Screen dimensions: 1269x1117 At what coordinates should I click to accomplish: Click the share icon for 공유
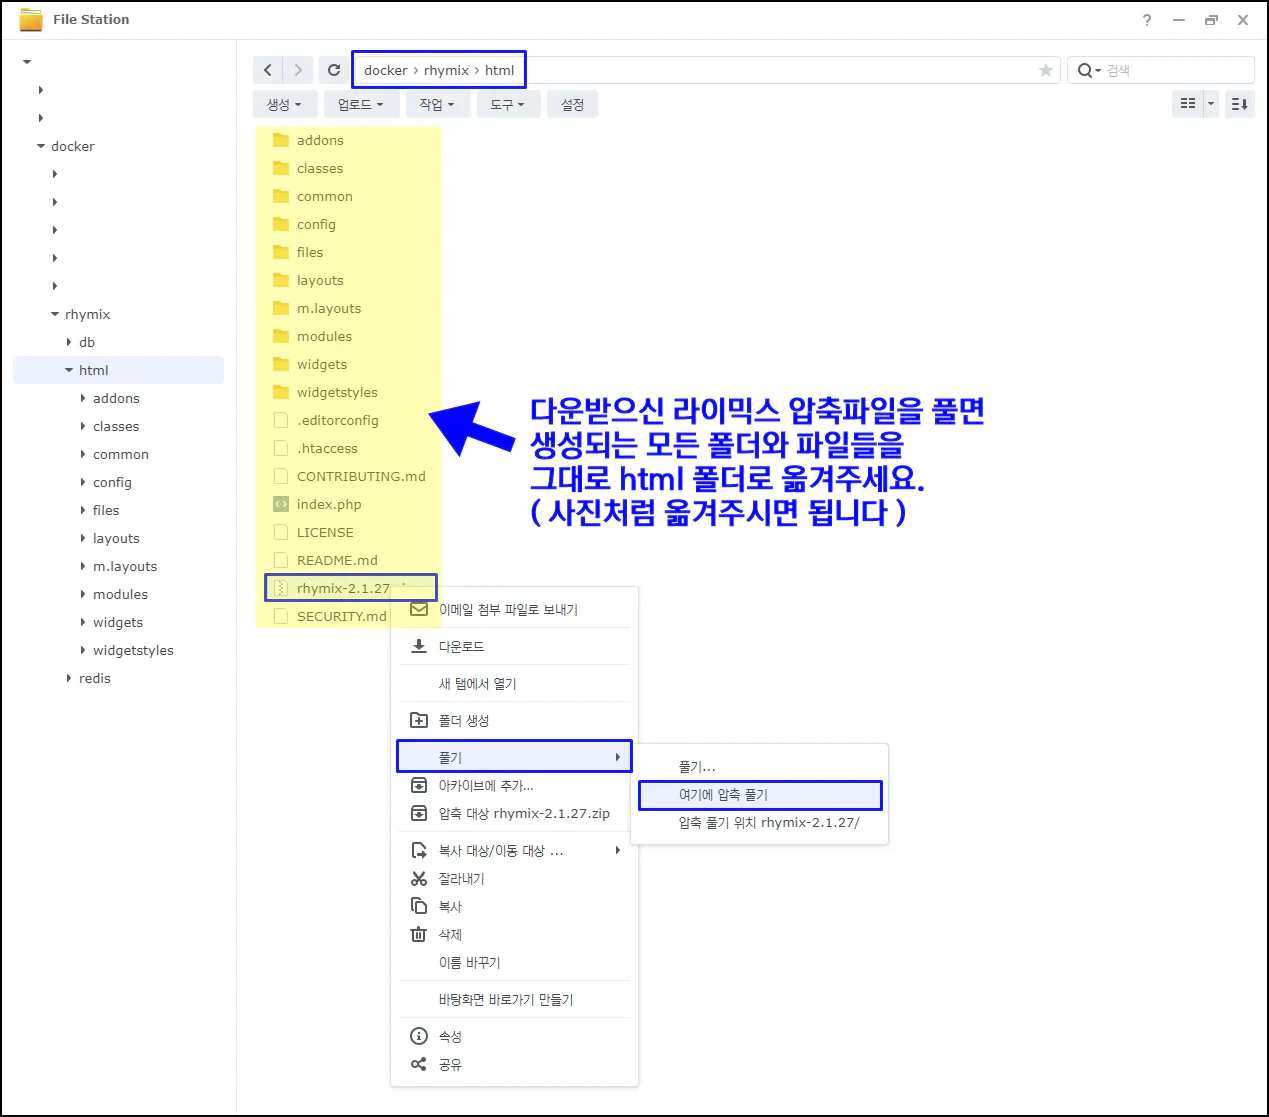tap(419, 1064)
